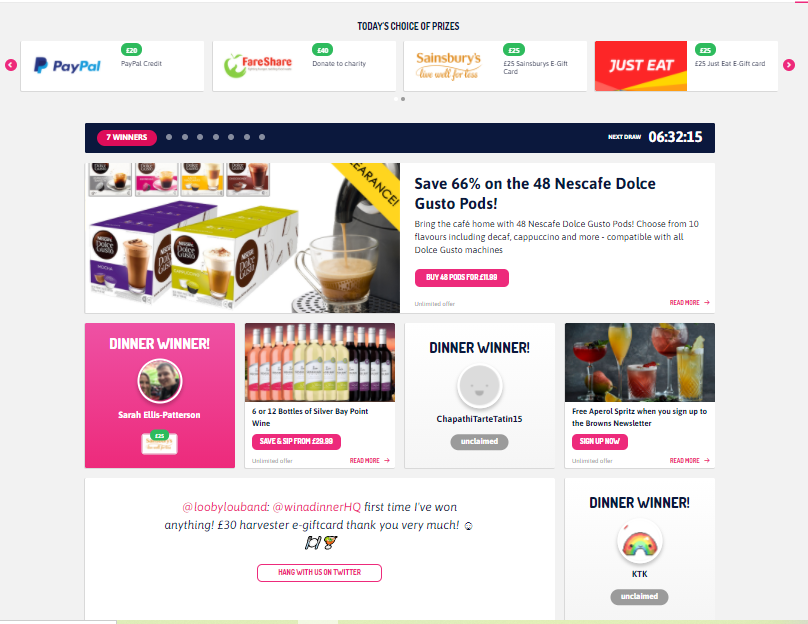This screenshot has height=624, width=808.
Task: Click Sign Up Now for Aperol Spritz
Action: point(600,442)
